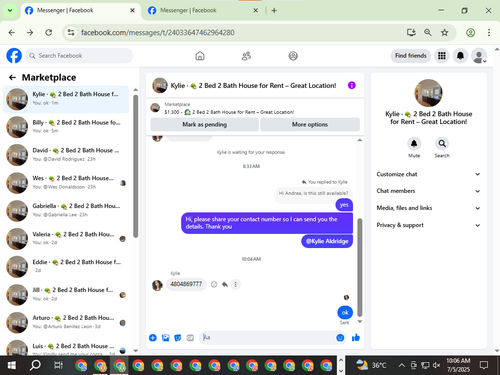Screen dimensions: 500x375
Task: Open Chrome profile icon
Action: (x=470, y=33)
